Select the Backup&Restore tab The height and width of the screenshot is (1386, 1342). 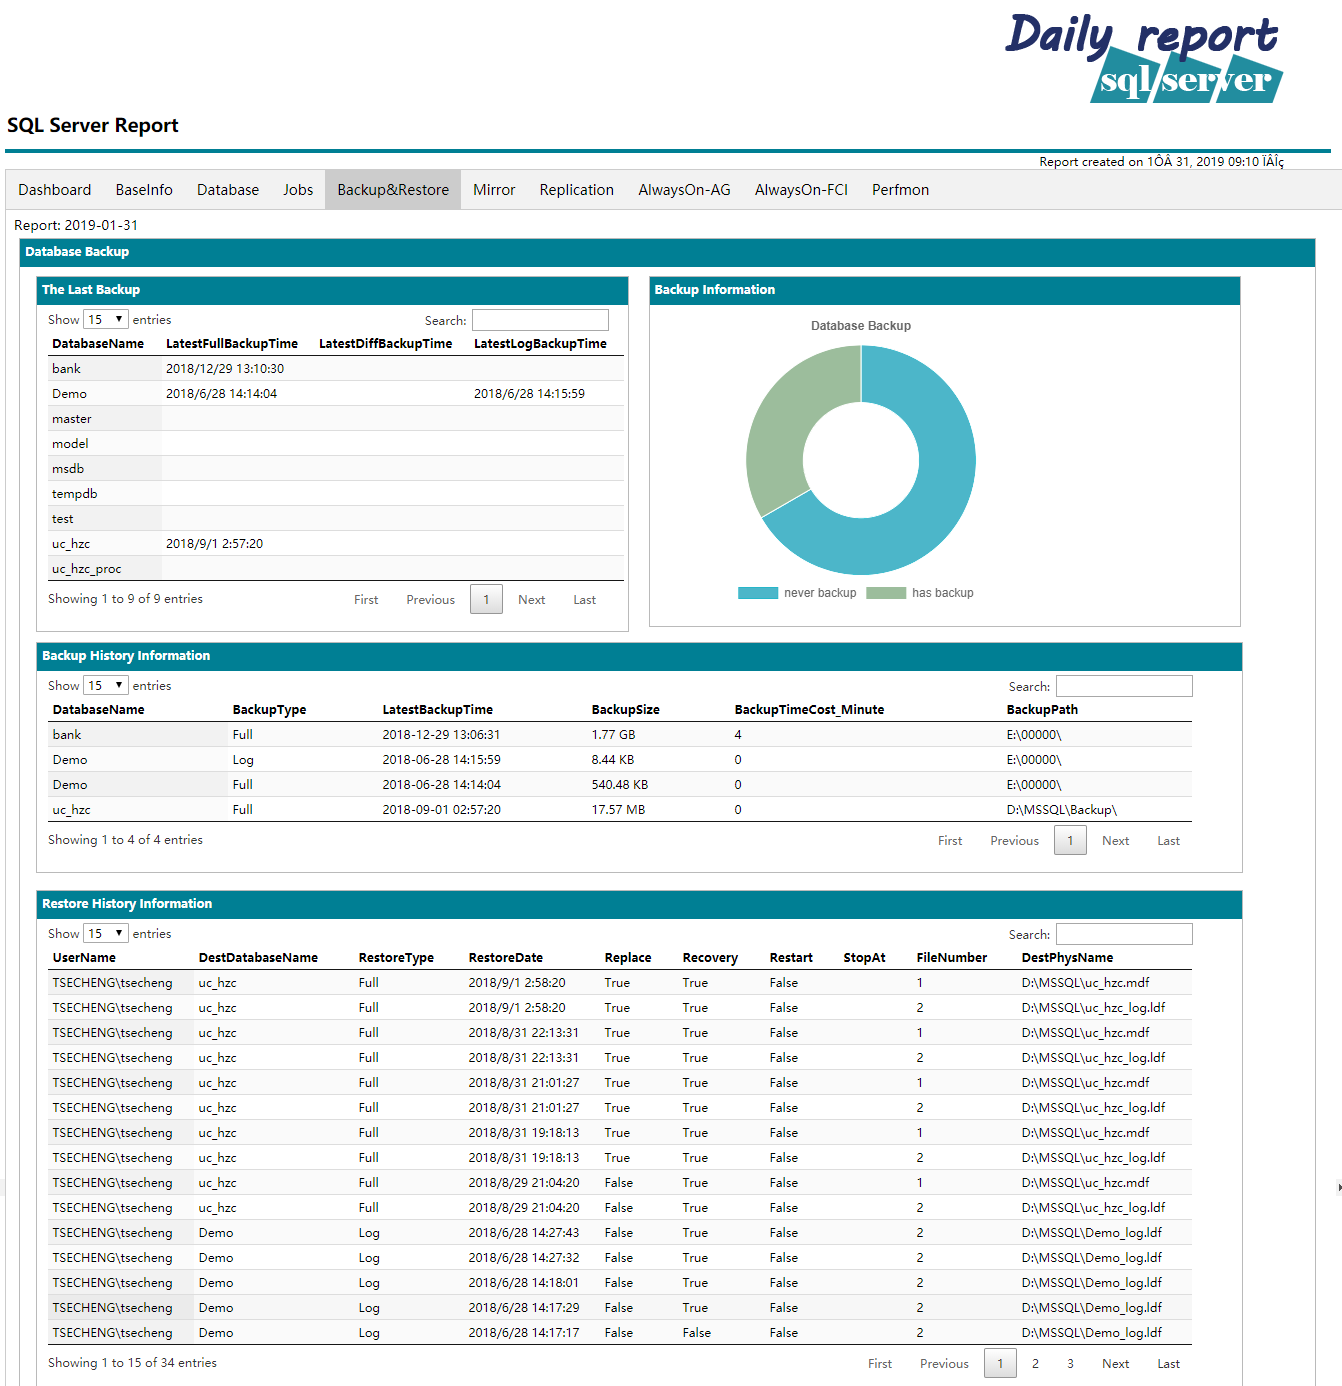click(x=393, y=190)
